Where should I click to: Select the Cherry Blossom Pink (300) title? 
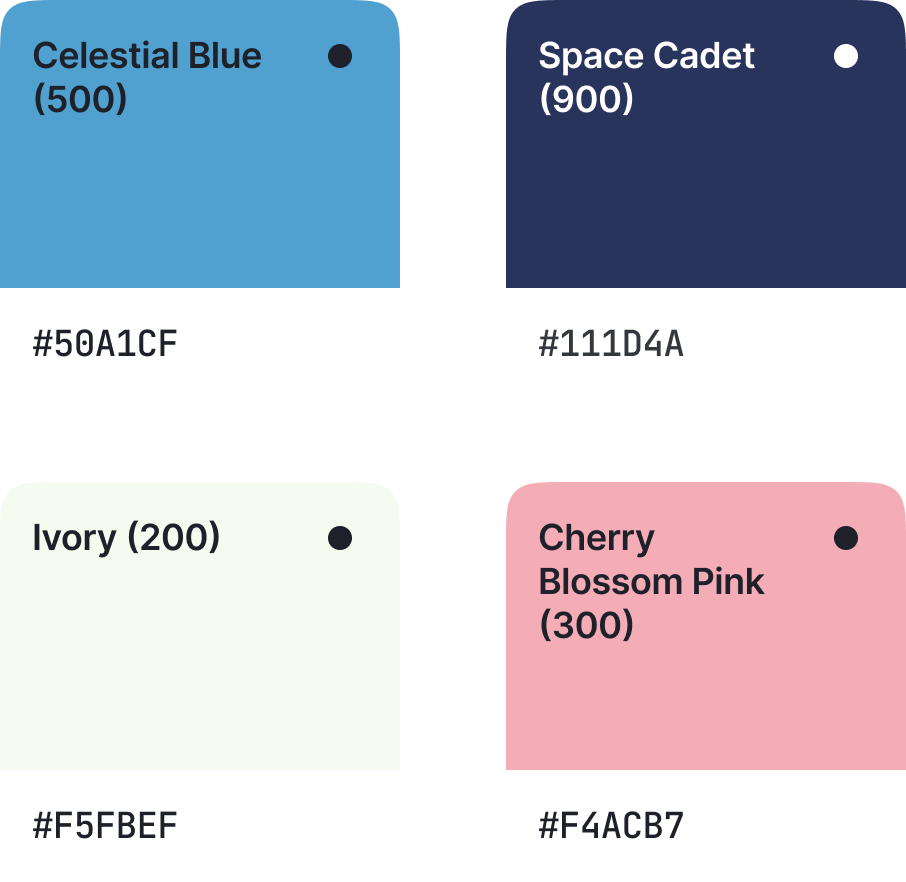click(x=651, y=581)
